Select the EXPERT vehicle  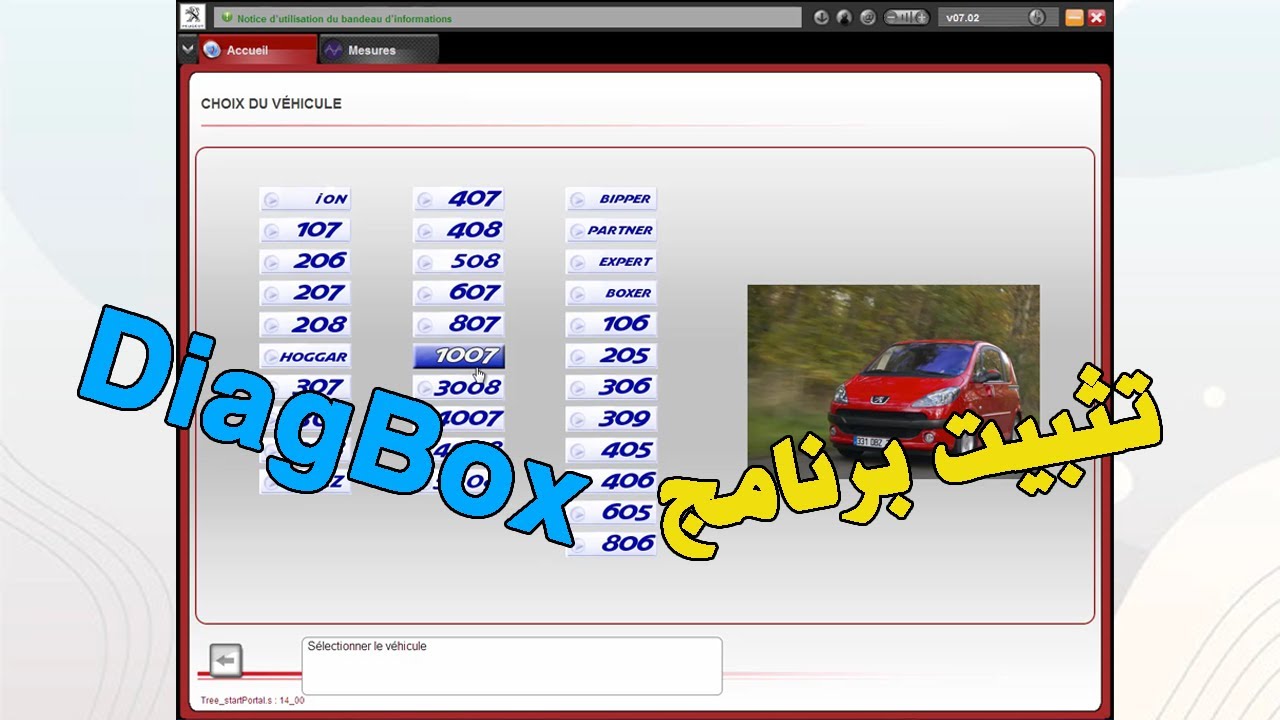(611, 262)
